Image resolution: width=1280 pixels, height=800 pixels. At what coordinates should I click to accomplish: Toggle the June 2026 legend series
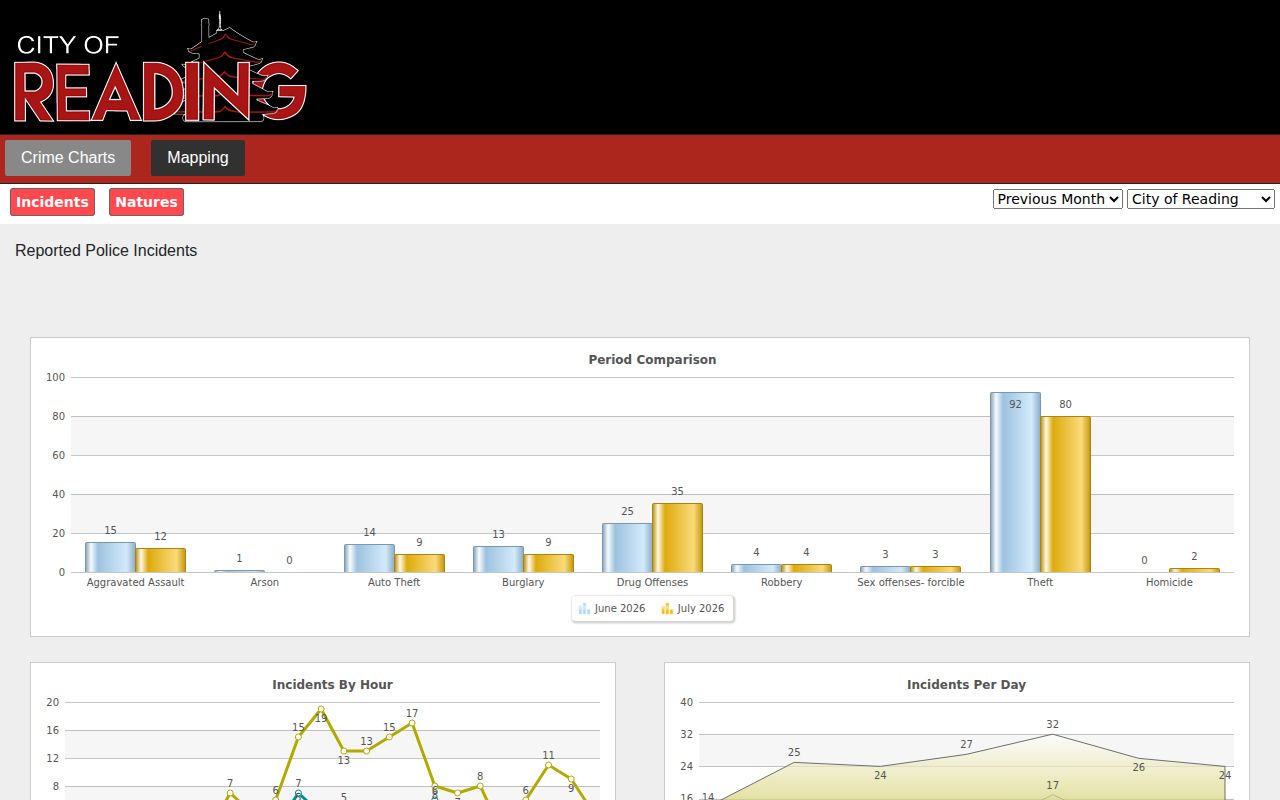click(x=612, y=608)
